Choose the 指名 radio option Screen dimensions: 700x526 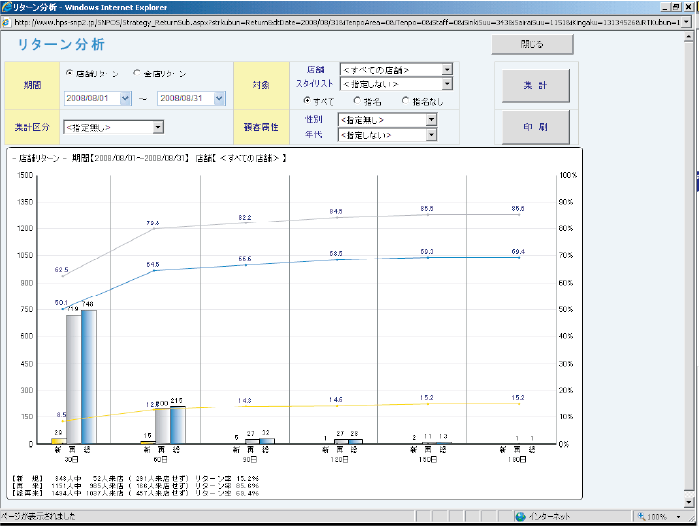pos(357,100)
